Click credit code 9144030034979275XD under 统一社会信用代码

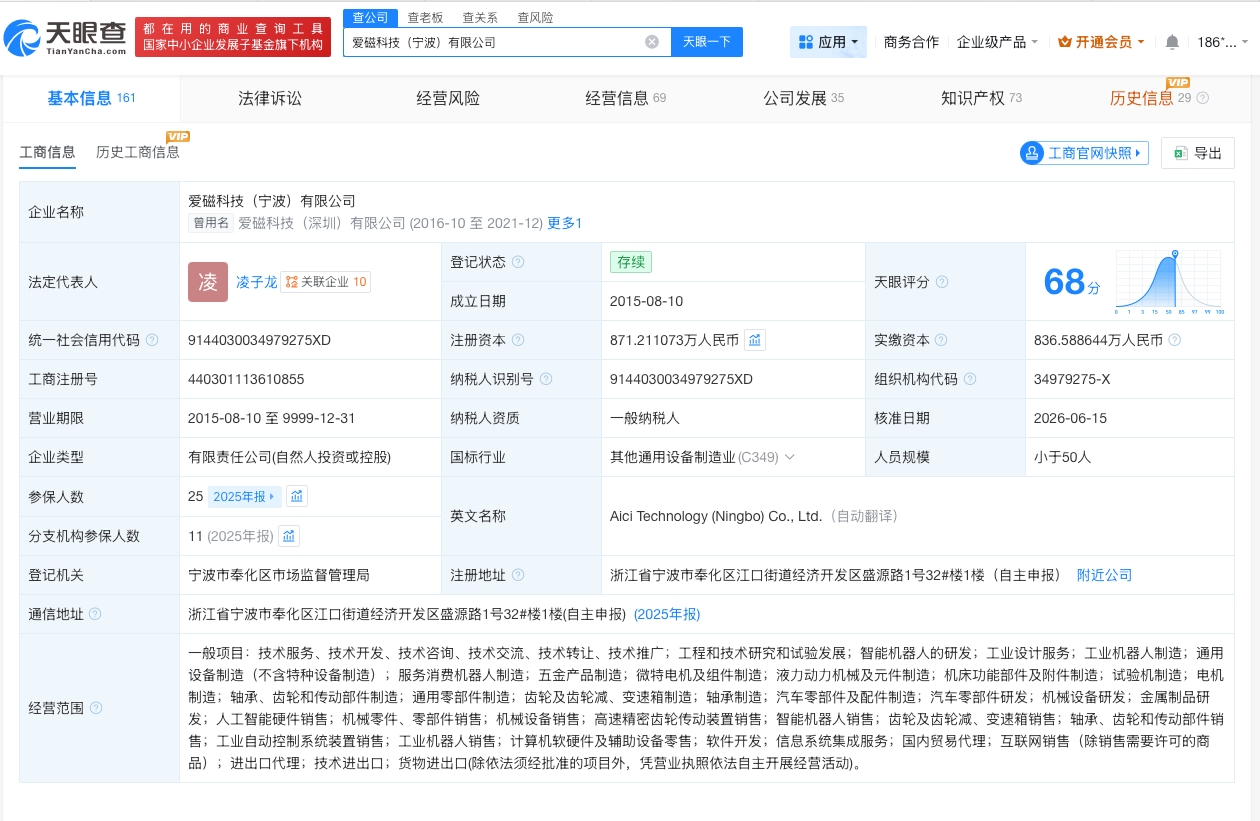259,340
